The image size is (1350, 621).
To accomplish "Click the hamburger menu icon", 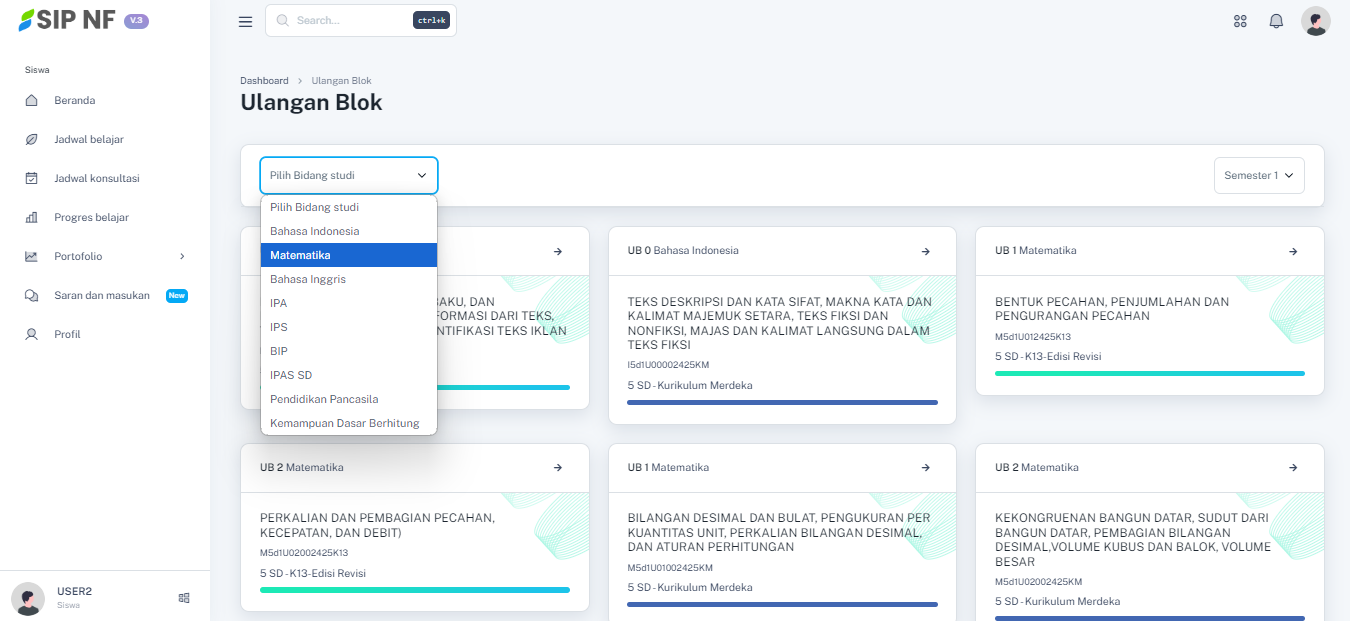I will click(x=245, y=22).
